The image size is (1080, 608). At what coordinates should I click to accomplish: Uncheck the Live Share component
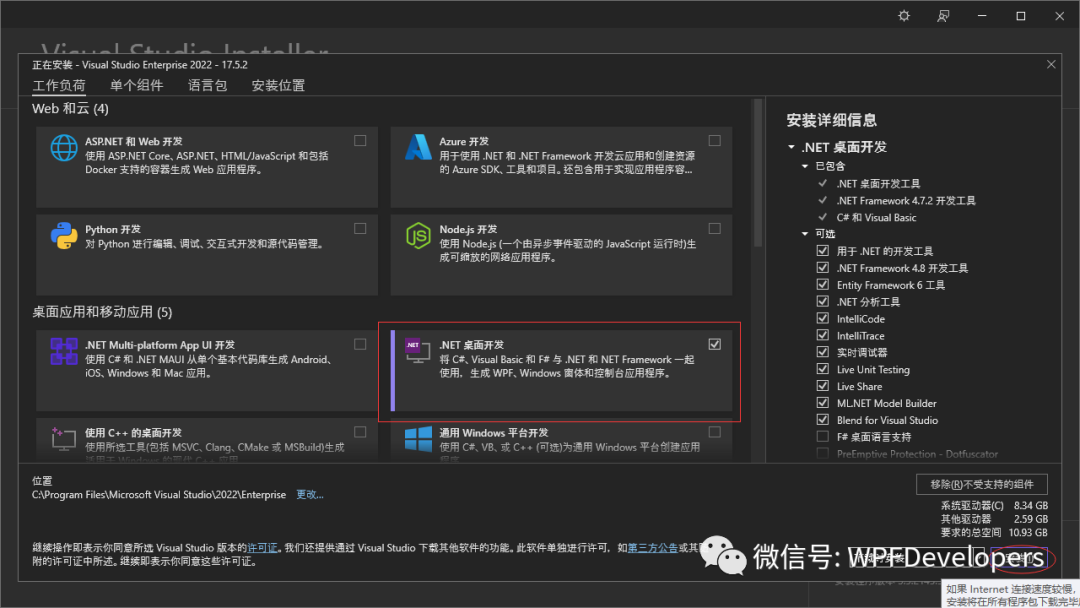click(x=822, y=386)
